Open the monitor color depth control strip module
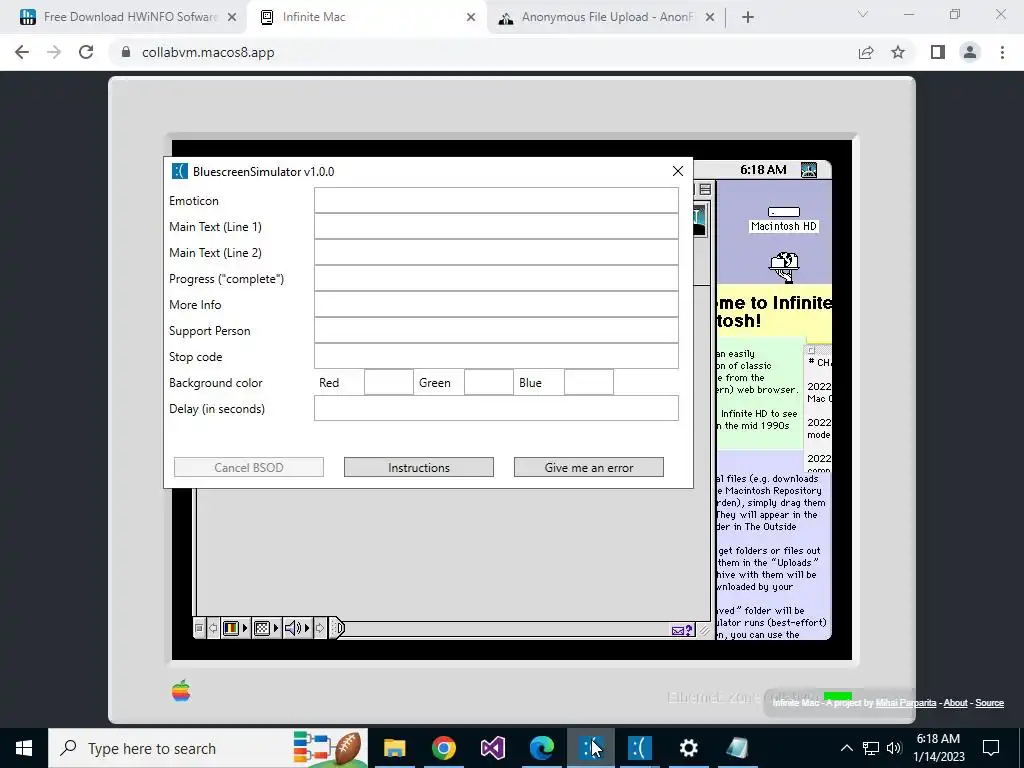Image resolution: width=1024 pixels, height=768 pixels. 235,628
